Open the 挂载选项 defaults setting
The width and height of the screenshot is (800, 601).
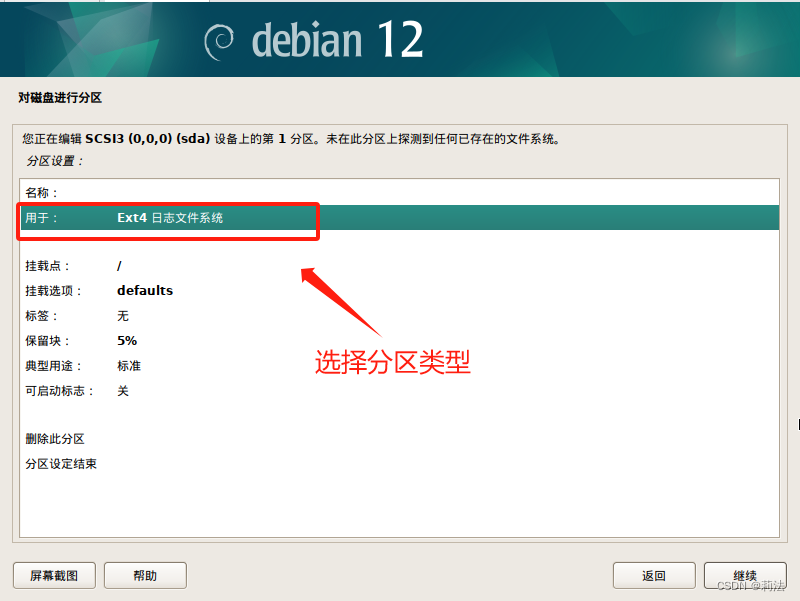click(x=399, y=291)
